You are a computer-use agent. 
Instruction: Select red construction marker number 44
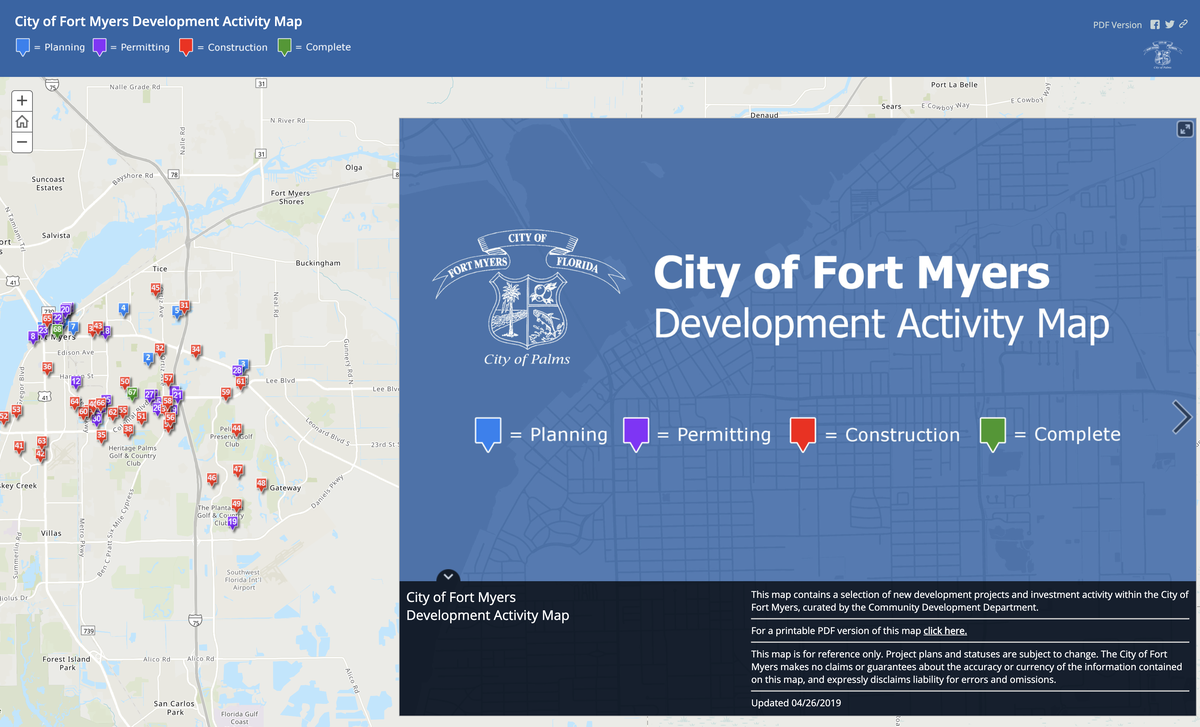click(x=237, y=430)
